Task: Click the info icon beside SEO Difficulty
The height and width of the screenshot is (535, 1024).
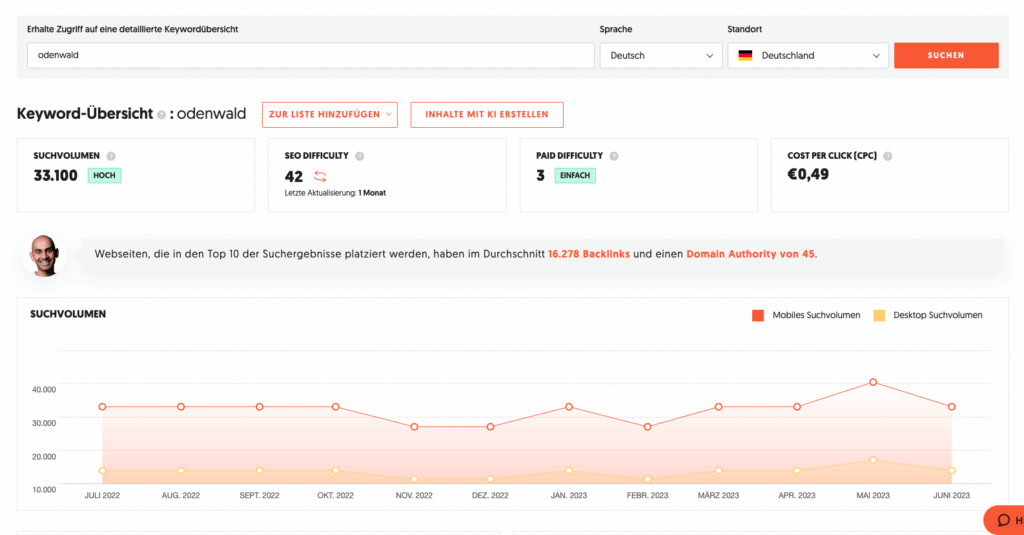Action: 359,156
